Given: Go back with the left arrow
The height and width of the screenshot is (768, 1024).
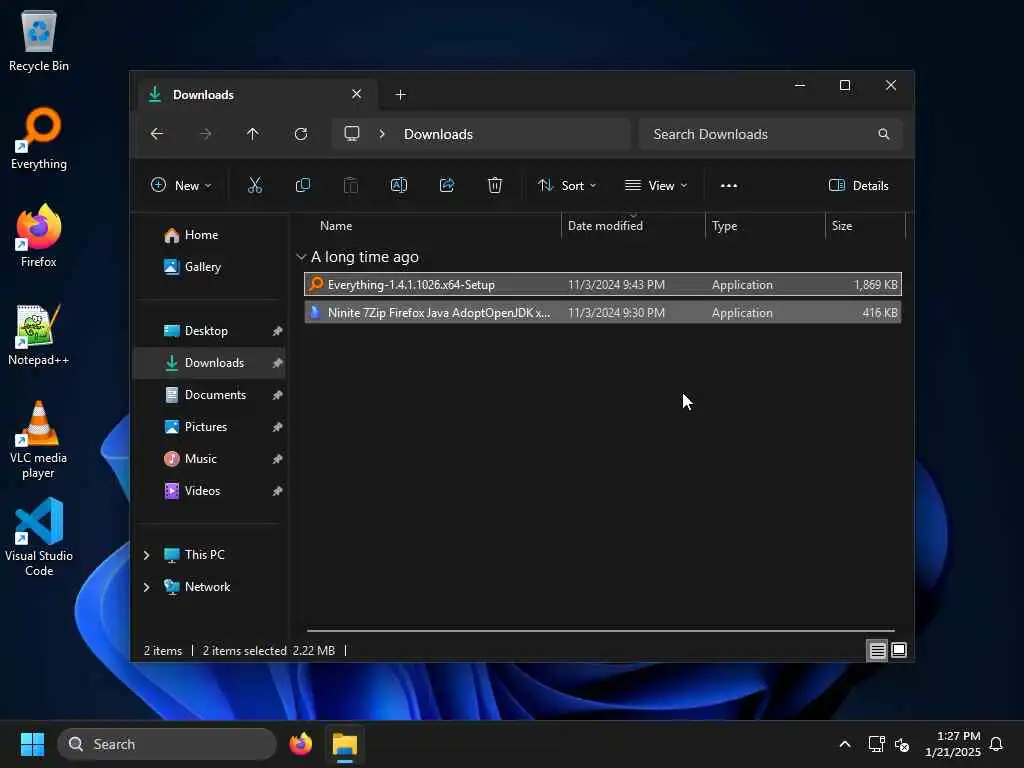Looking at the screenshot, I should pyautogui.click(x=157, y=134).
